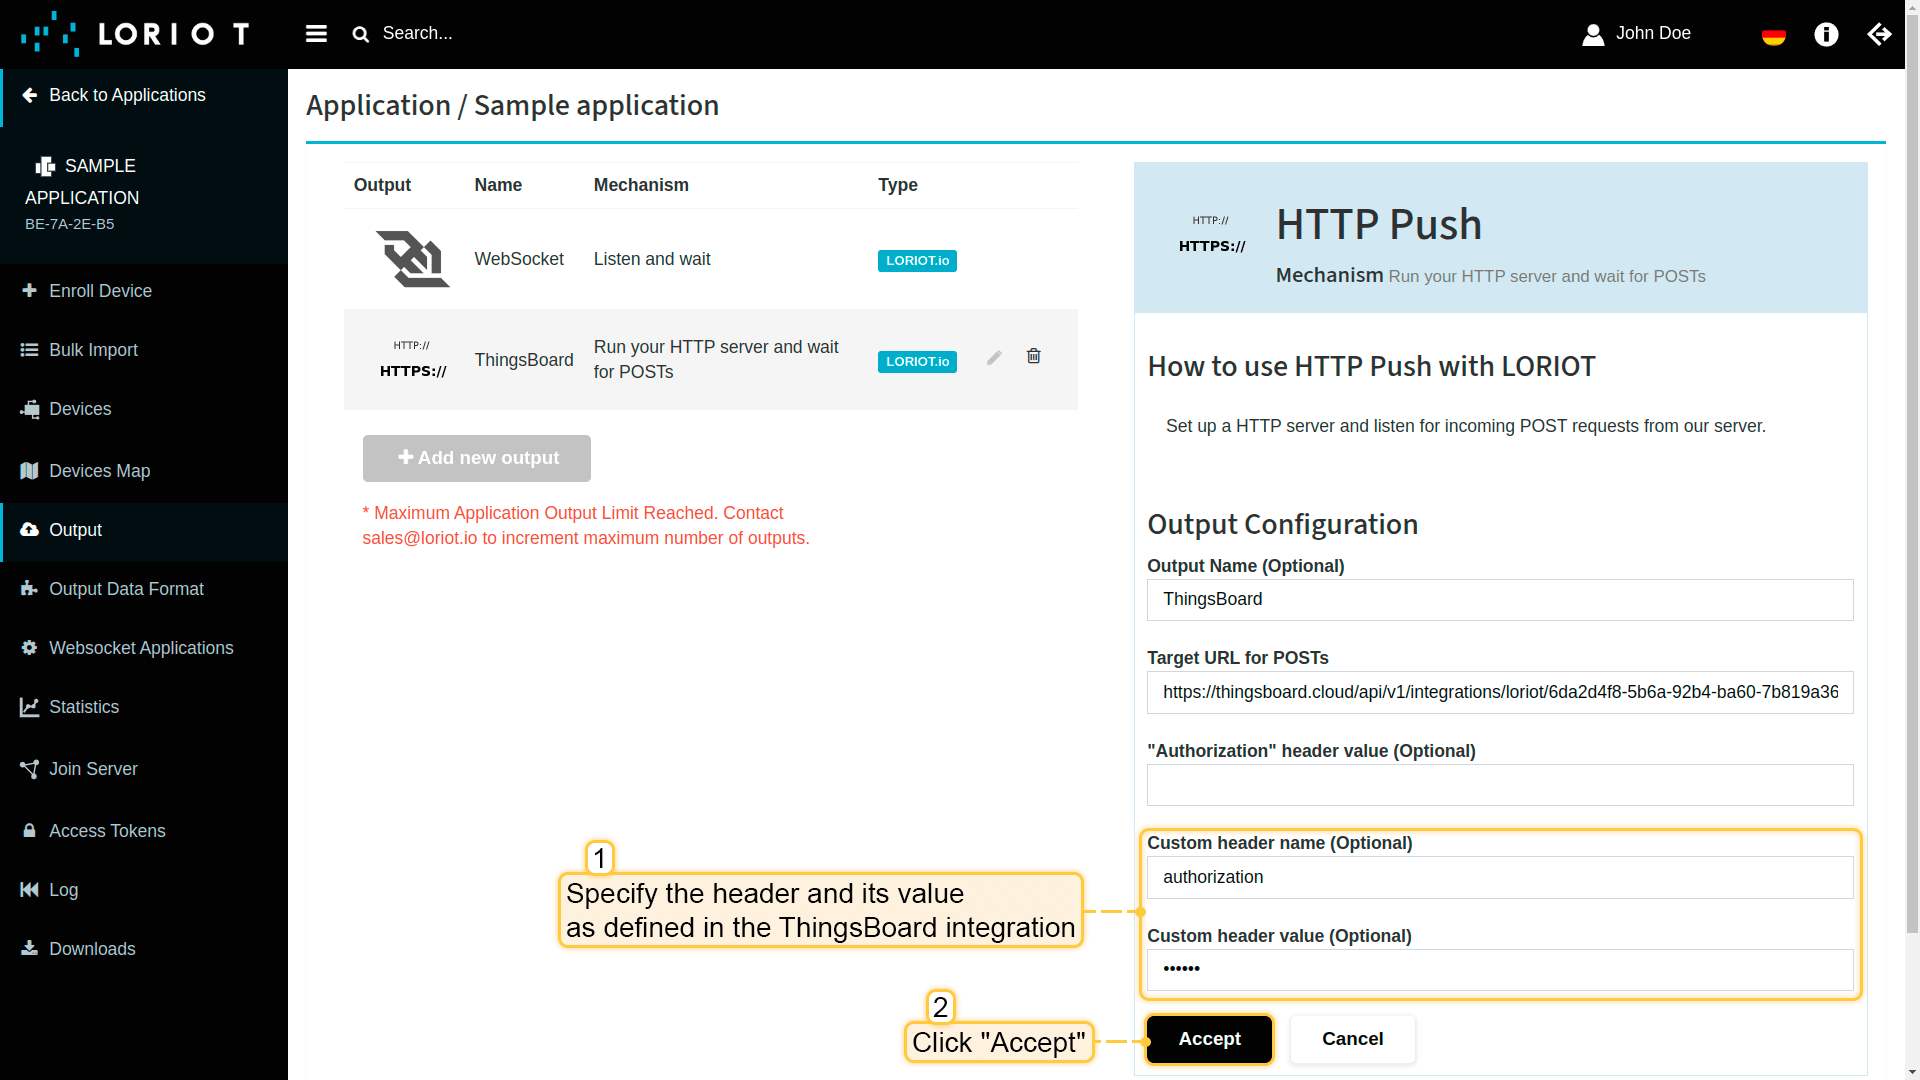Click the pencil edit icon for ThingsBoard
The height and width of the screenshot is (1080, 1920).
994,358
